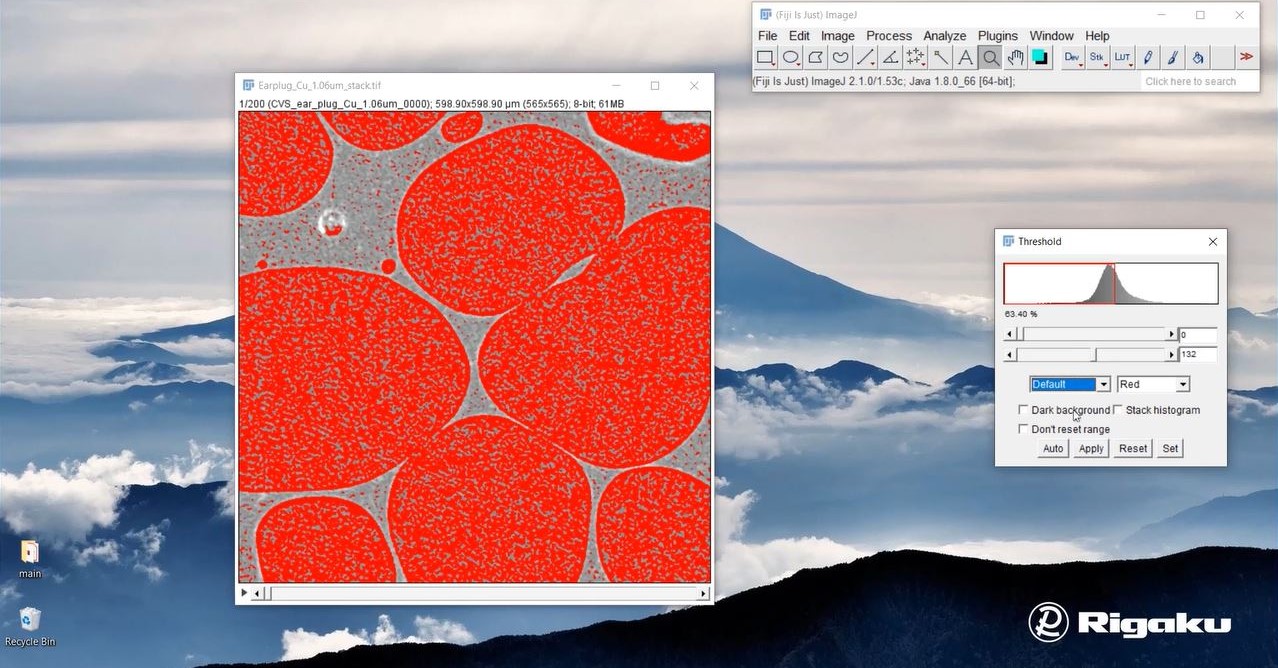Image resolution: width=1278 pixels, height=668 pixels.
Task: Open the Analyze menu
Action: coord(943,35)
